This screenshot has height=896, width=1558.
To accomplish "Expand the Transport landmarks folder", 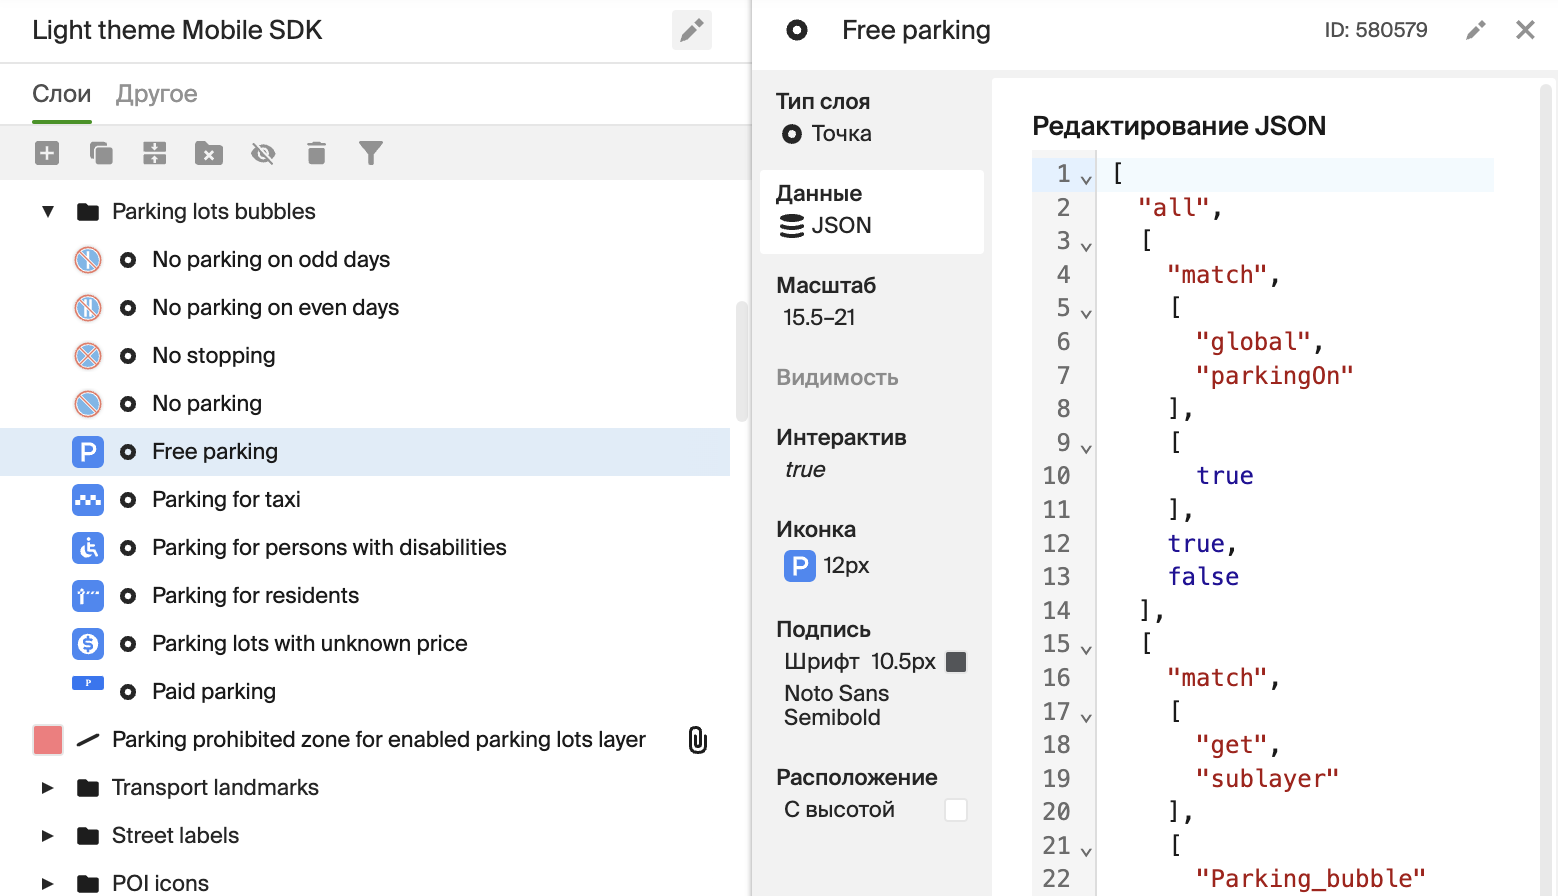I will pyautogui.click(x=48, y=787).
